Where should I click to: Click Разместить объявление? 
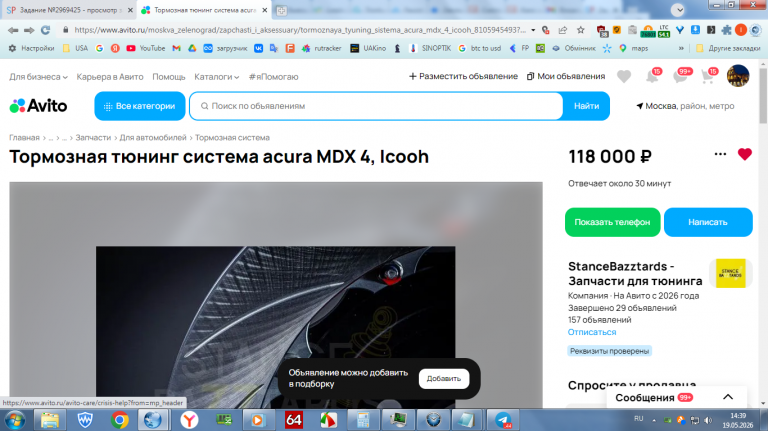point(463,76)
